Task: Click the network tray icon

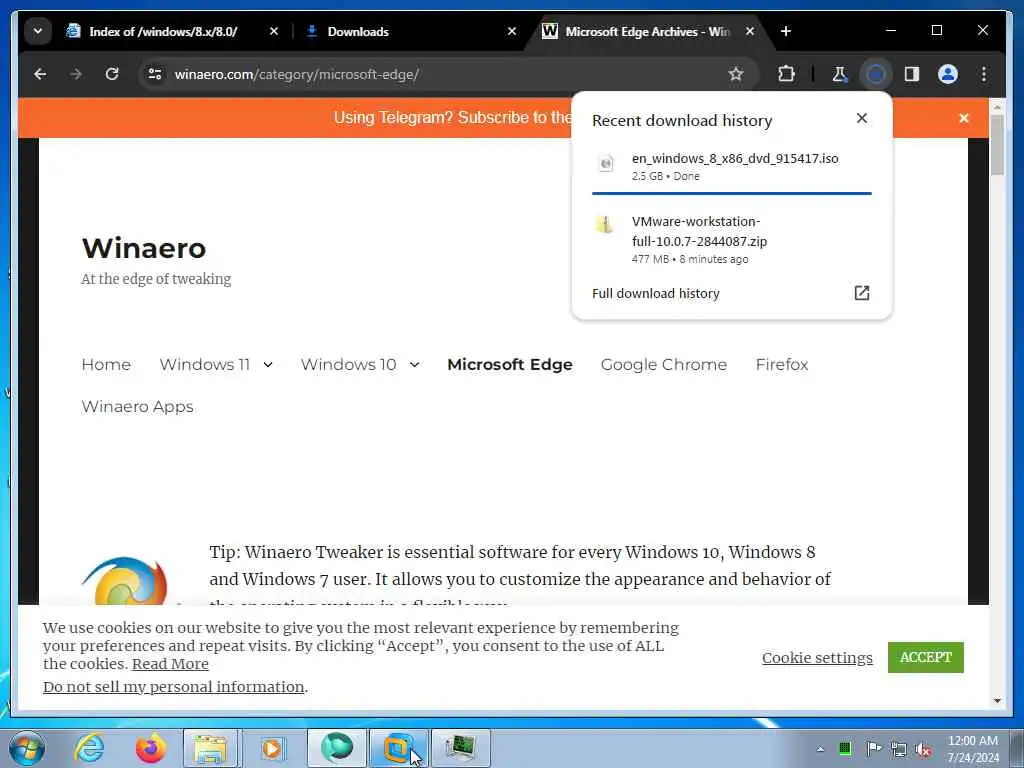Action: (899, 749)
